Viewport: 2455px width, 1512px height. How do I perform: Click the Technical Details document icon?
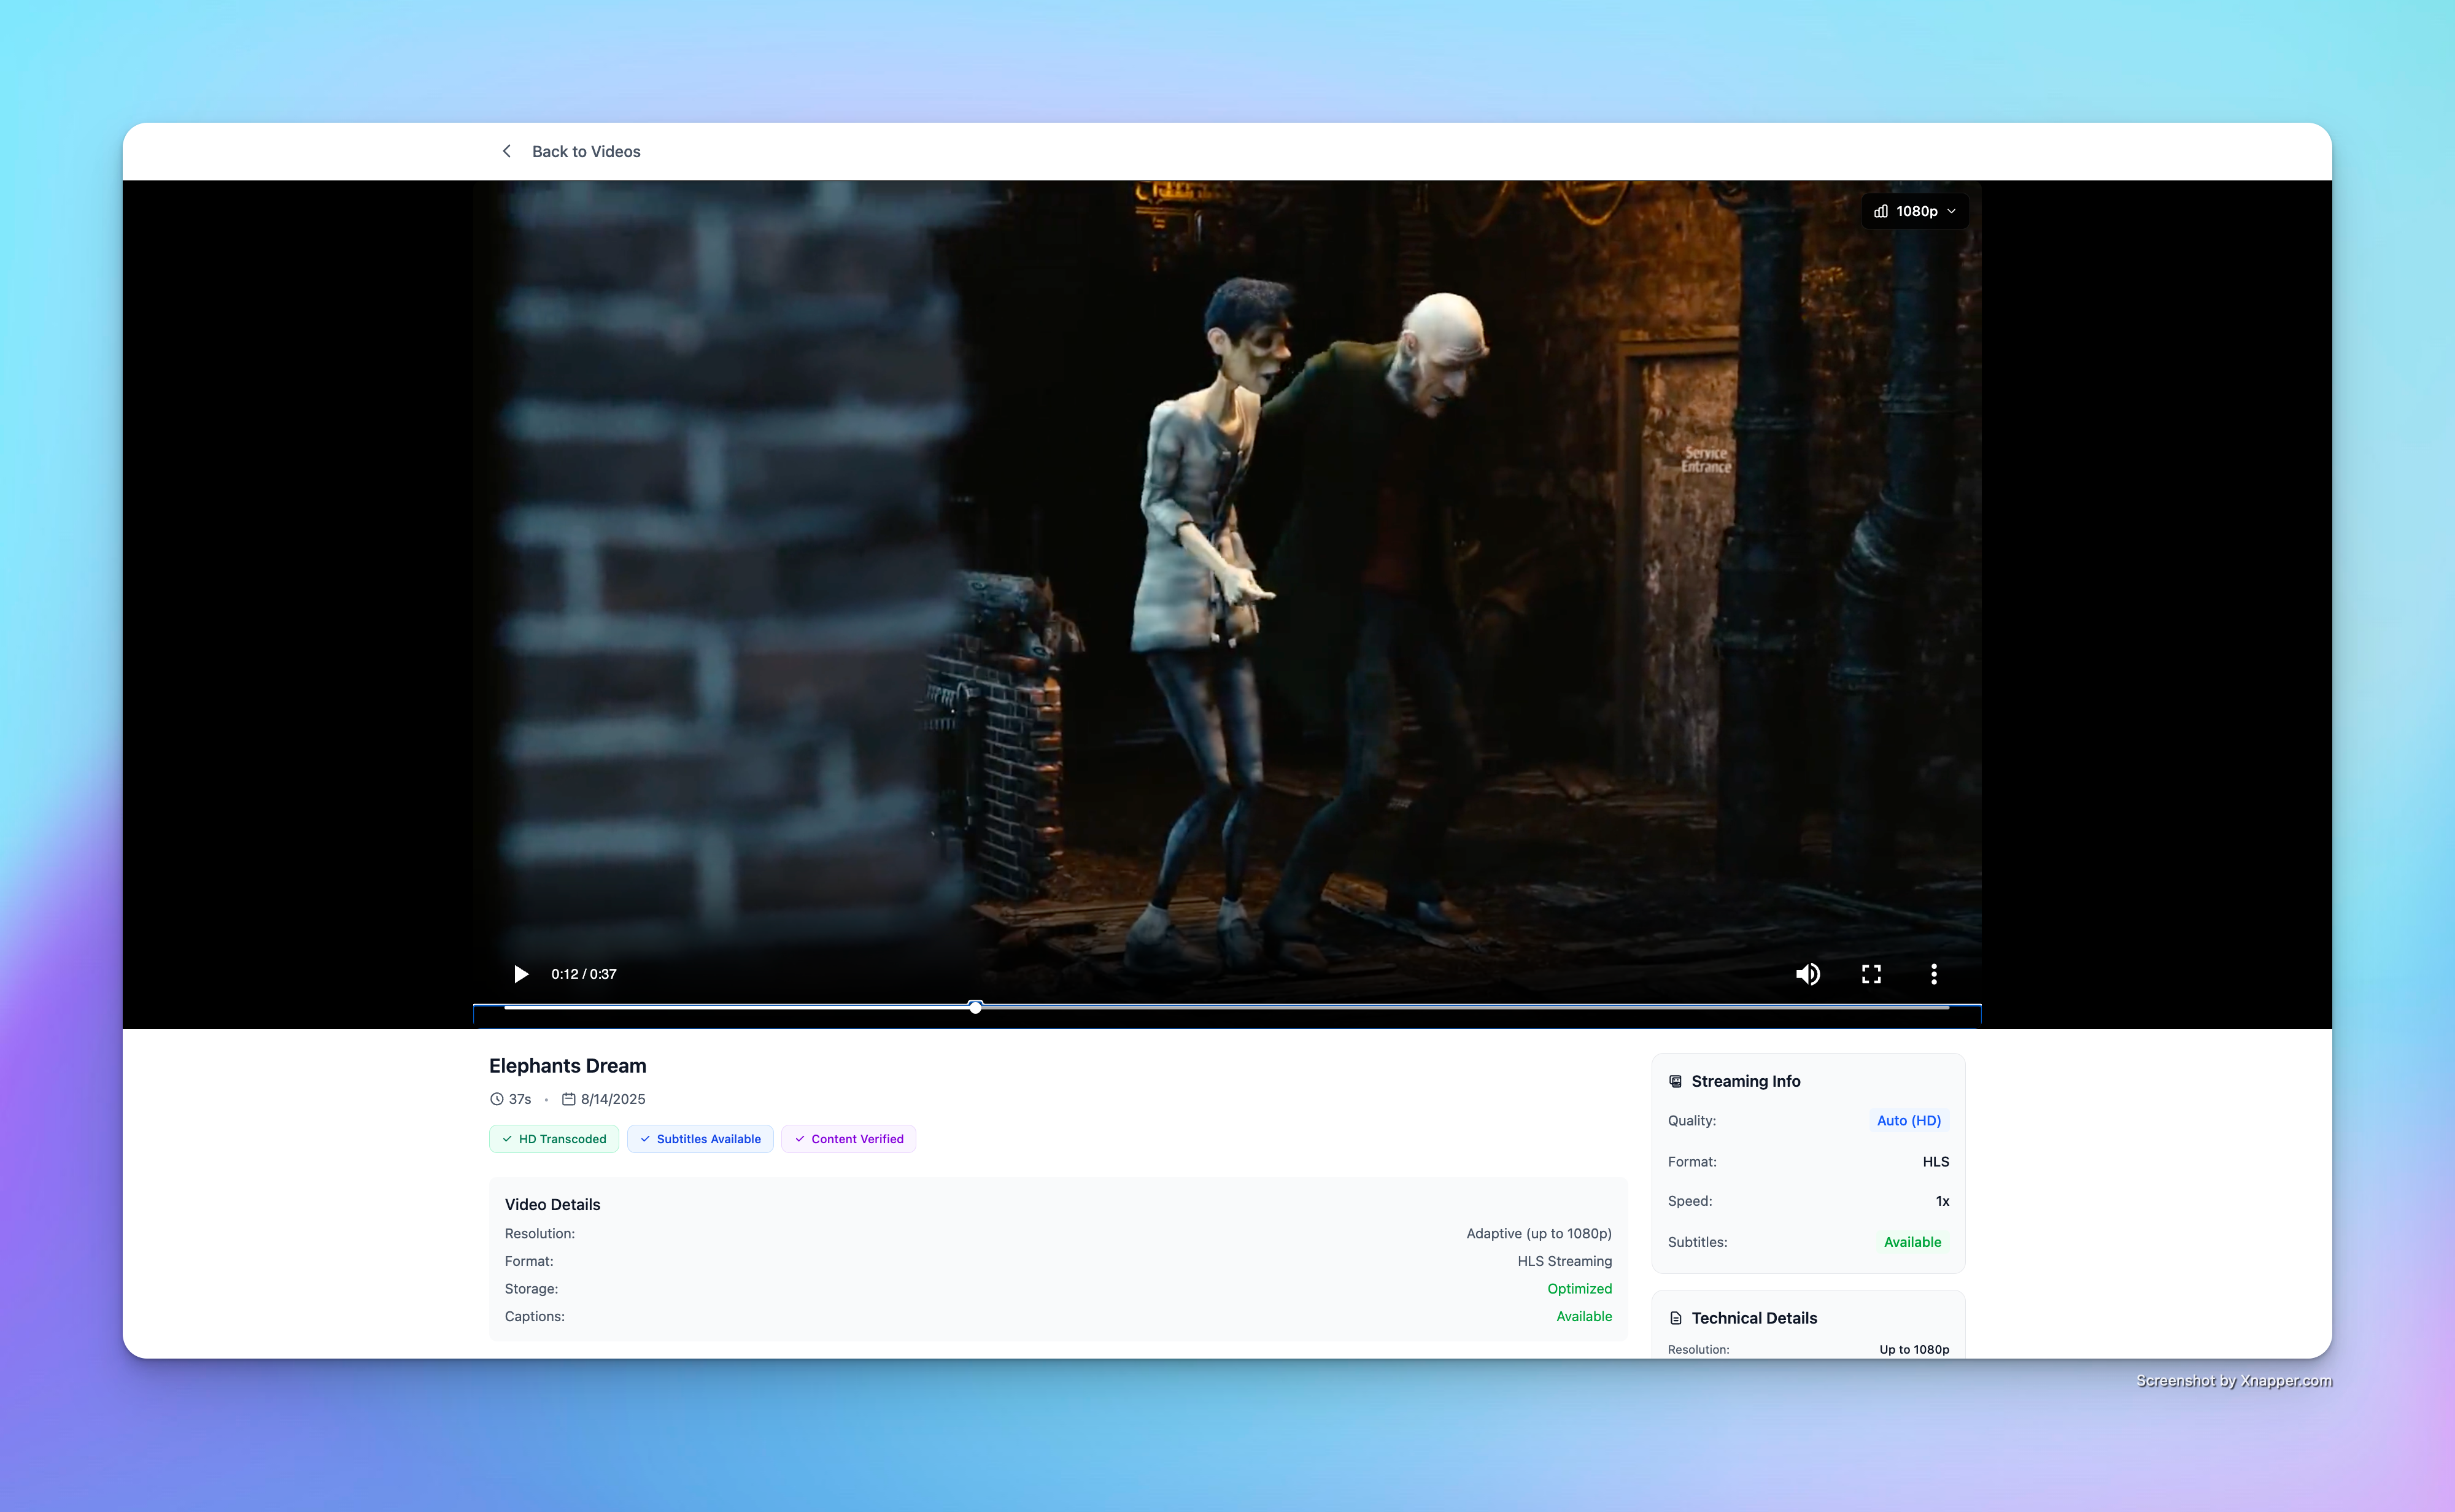[1676, 1318]
